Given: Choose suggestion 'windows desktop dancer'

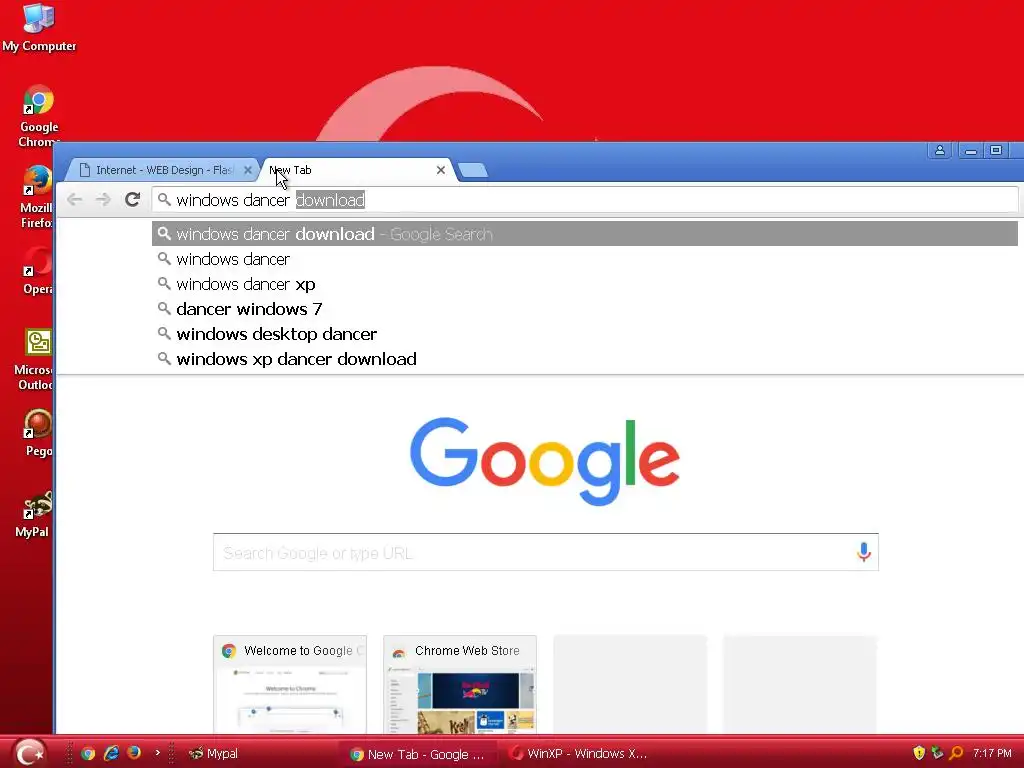Looking at the screenshot, I should point(584,334).
